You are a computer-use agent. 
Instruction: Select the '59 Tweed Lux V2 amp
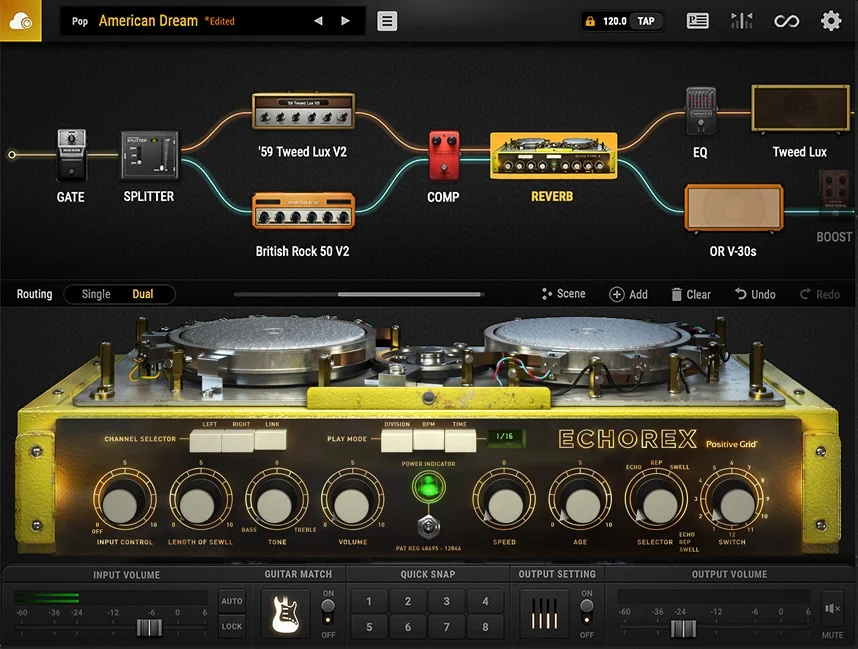coord(303,111)
